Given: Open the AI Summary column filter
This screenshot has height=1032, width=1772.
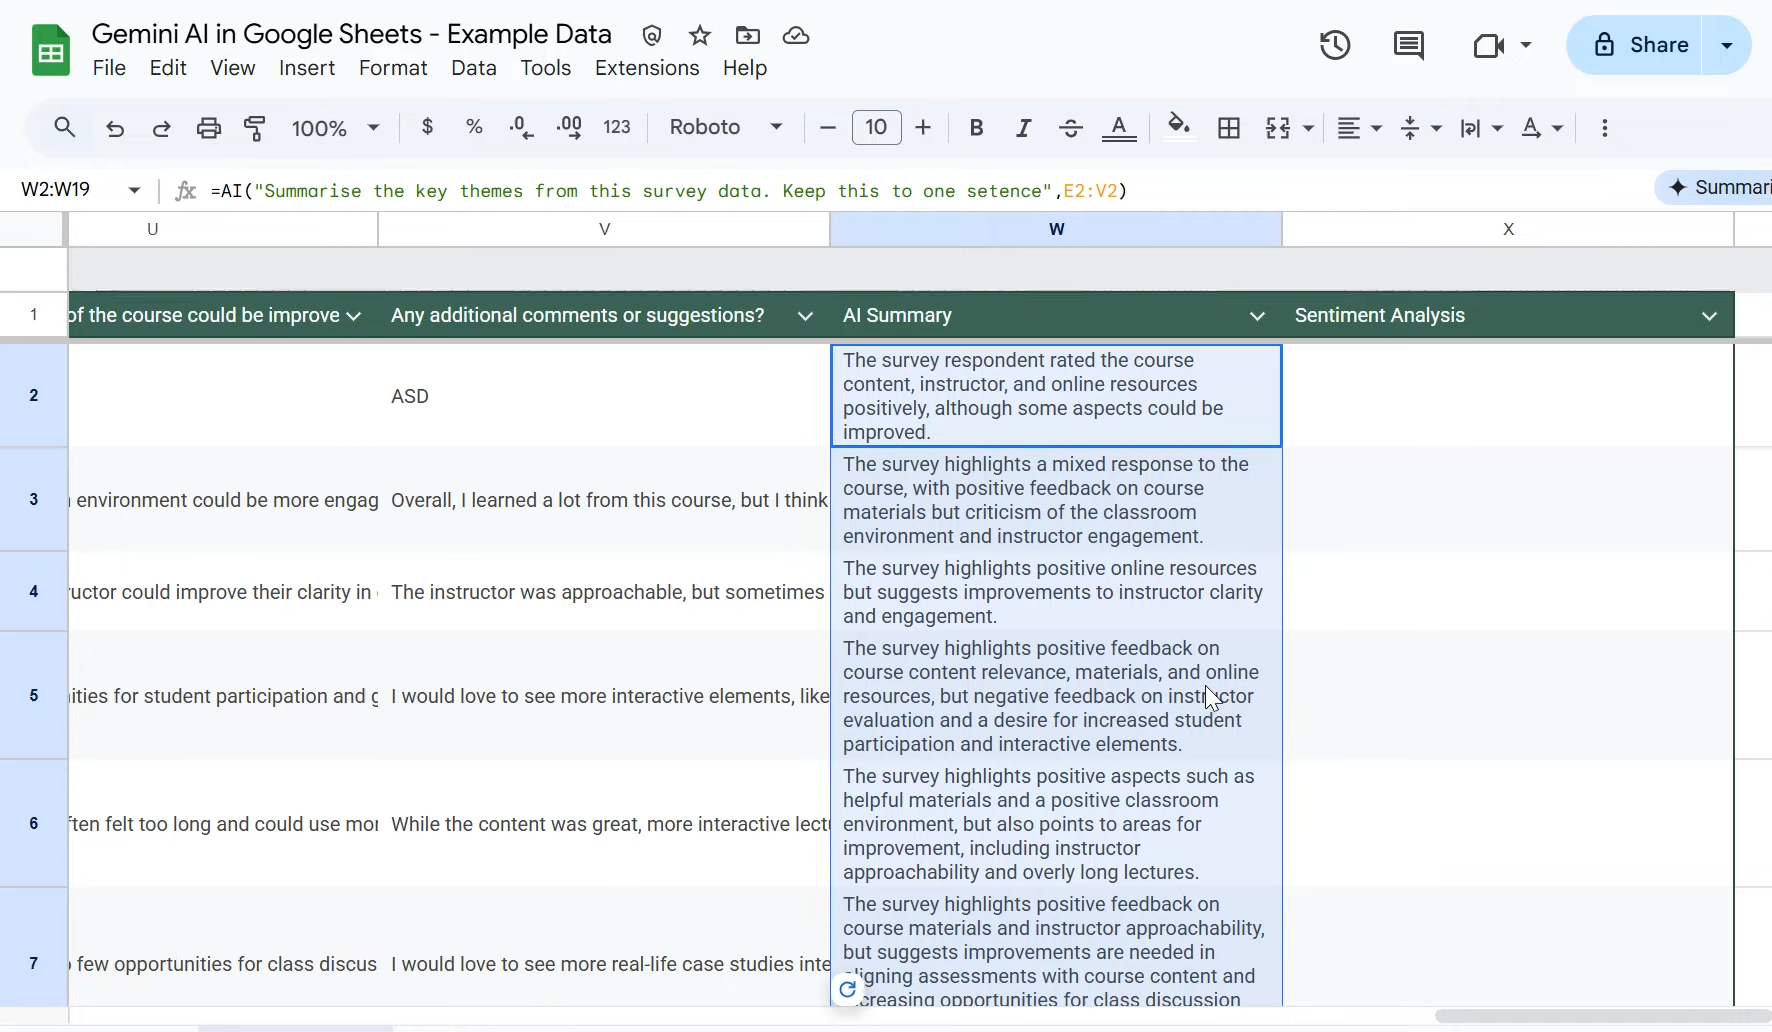Looking at the screenshot, I should 1258,316.
